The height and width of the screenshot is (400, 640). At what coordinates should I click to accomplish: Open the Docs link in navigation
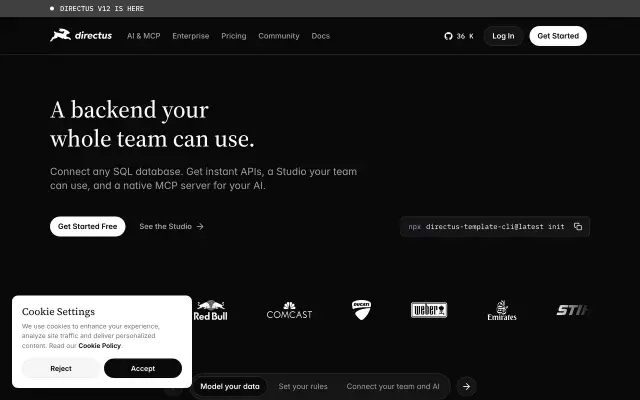pyautogui.click(x=320, y=36)
